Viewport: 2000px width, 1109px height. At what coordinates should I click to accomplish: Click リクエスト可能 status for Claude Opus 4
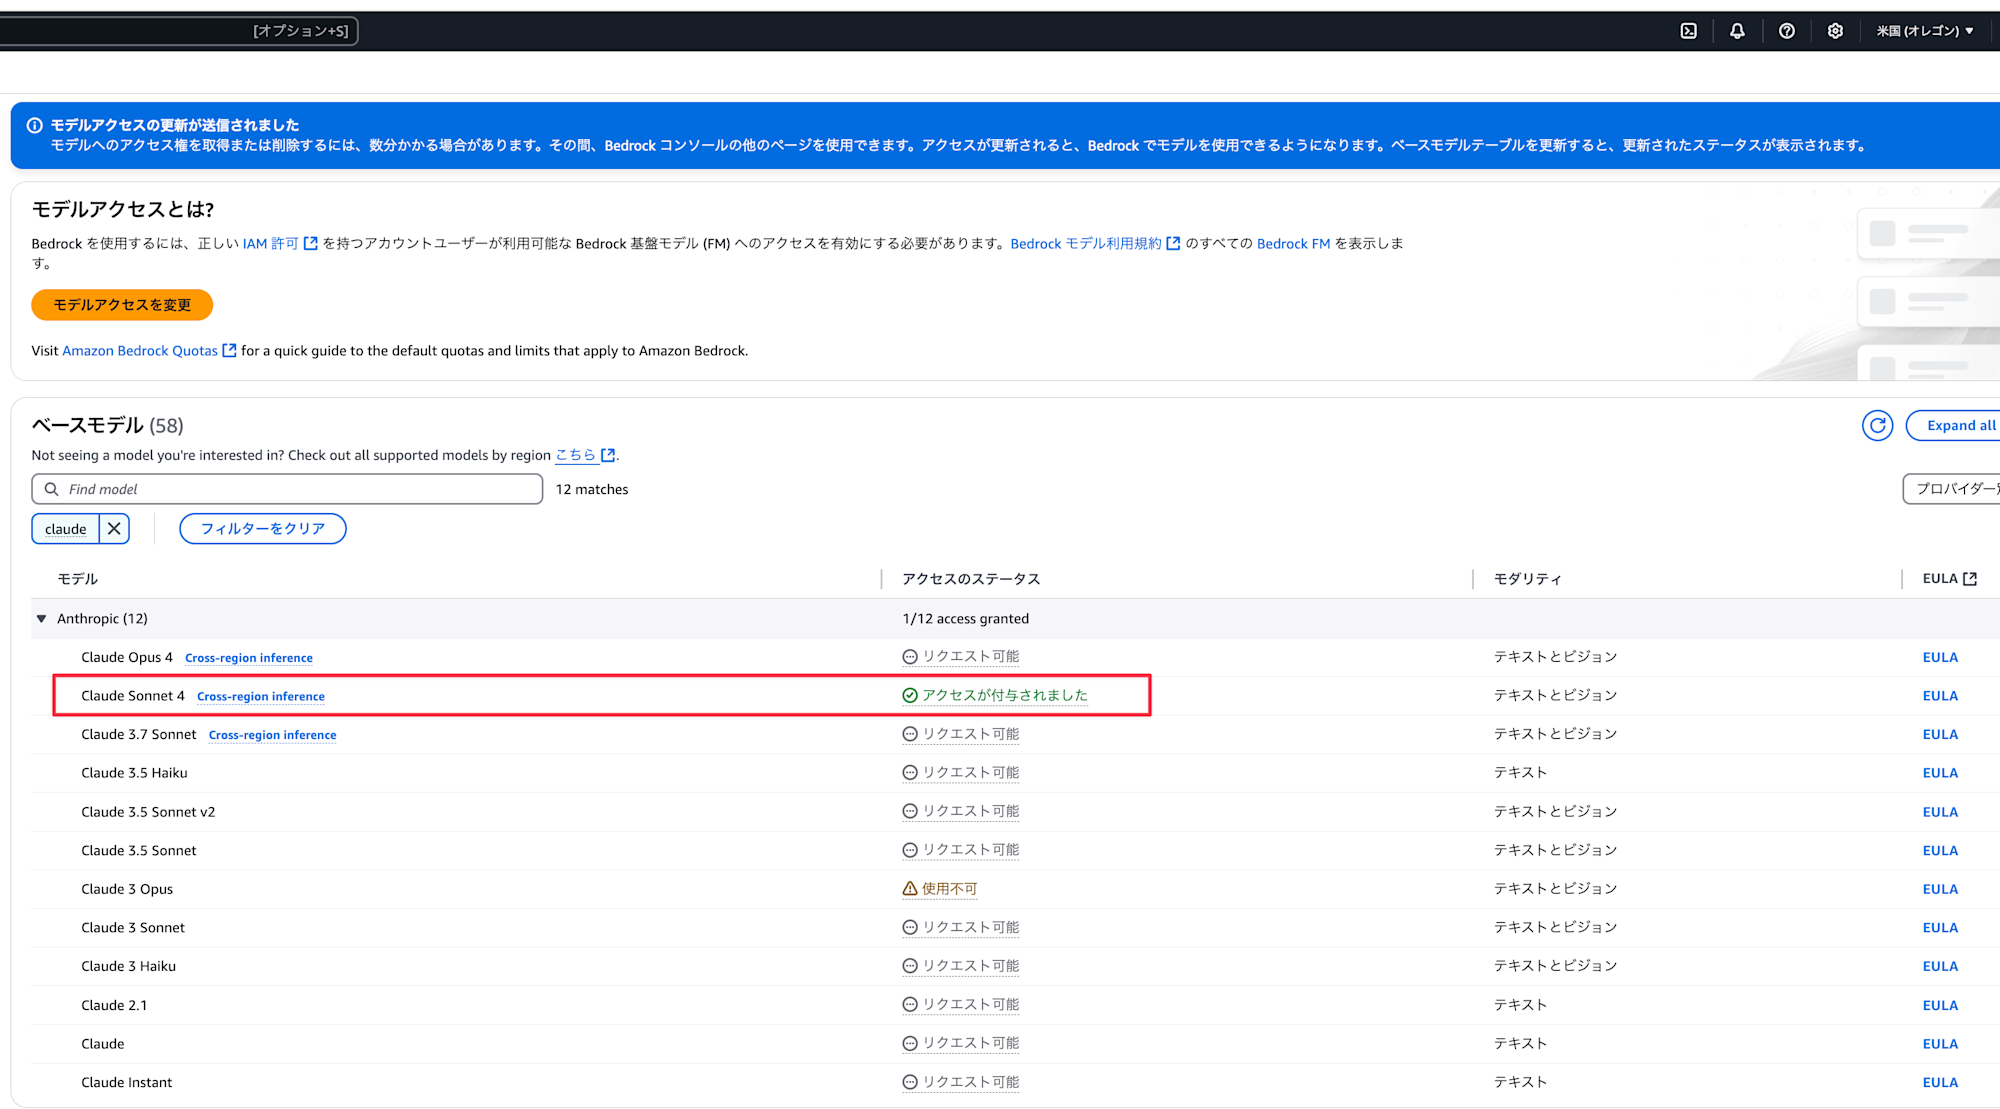click(961, 657)
